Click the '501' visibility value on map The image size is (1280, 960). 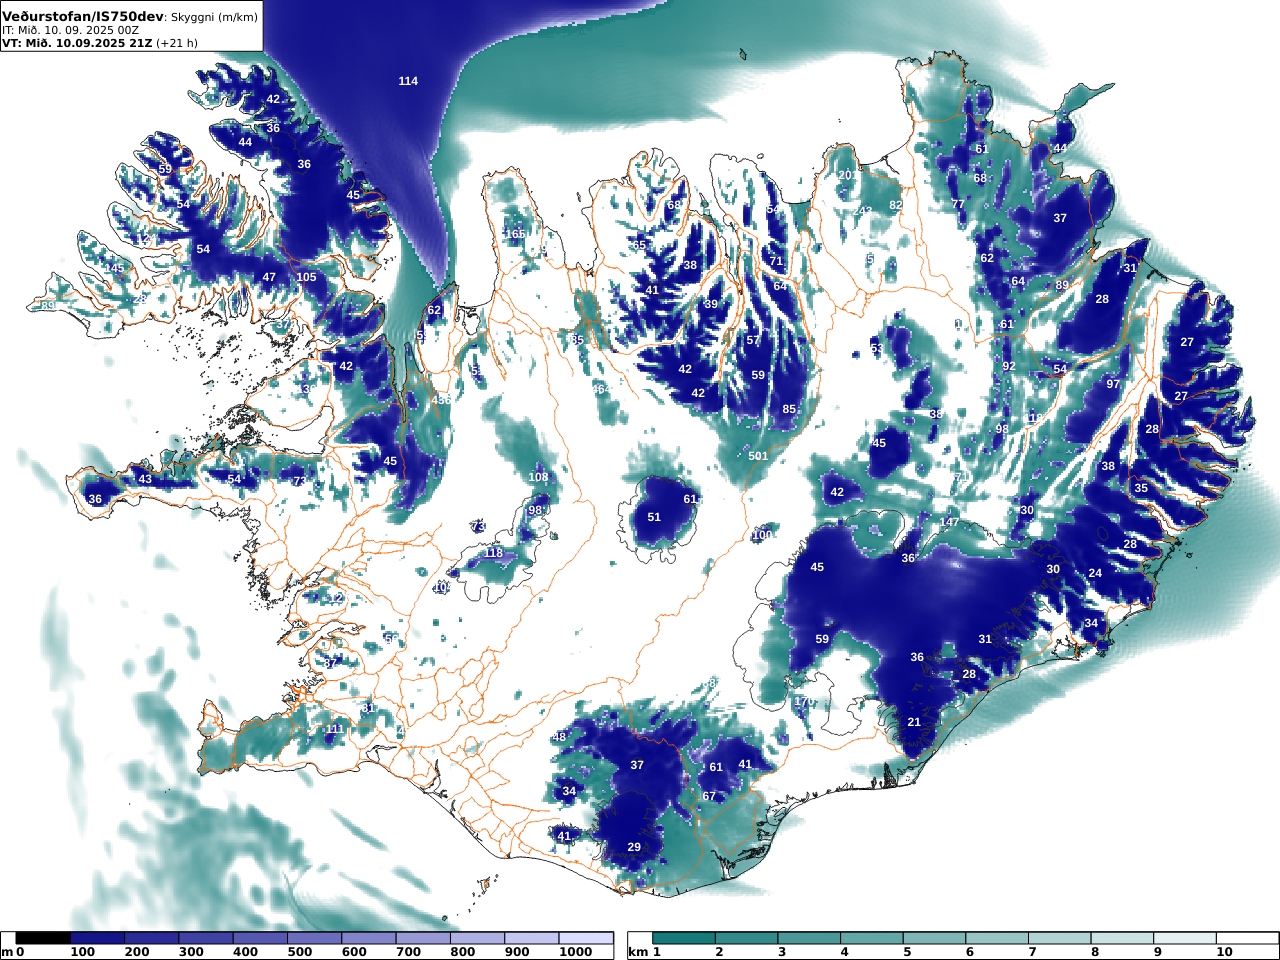[x=758, y=456]
